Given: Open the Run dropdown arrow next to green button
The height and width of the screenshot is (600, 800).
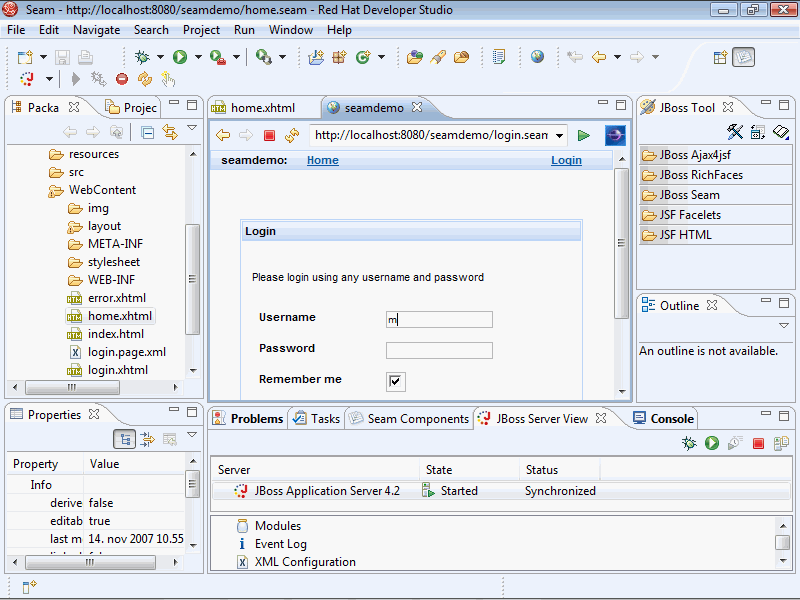Looking at the screenshot, I should [198, 57].
